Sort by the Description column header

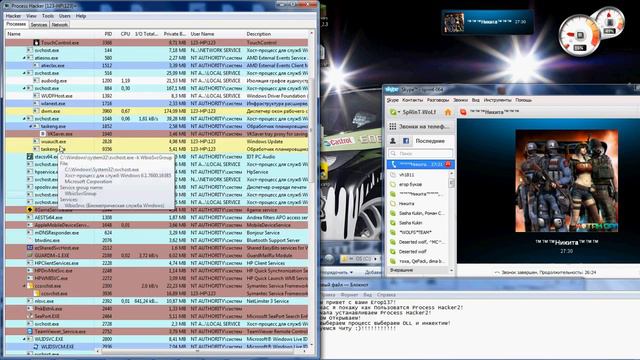coord(258,34)
